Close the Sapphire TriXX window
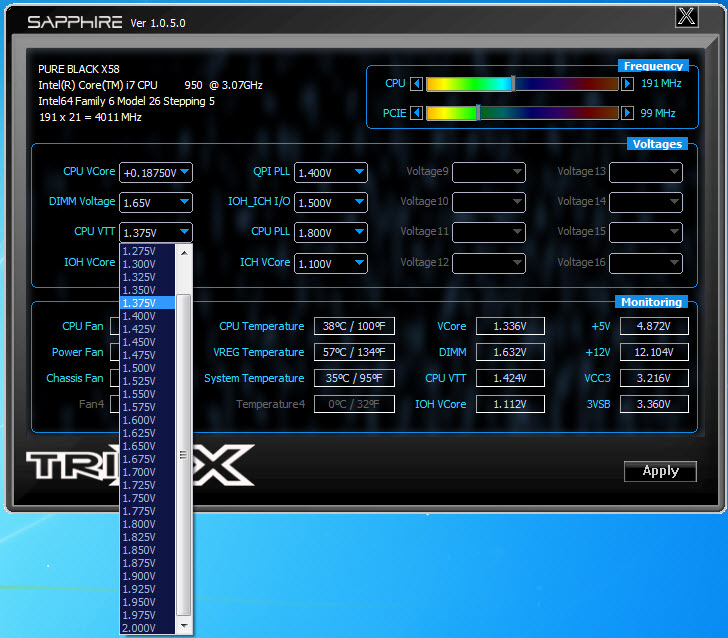The width and height of the screenshot is (728, 638). tap(686, 17)
